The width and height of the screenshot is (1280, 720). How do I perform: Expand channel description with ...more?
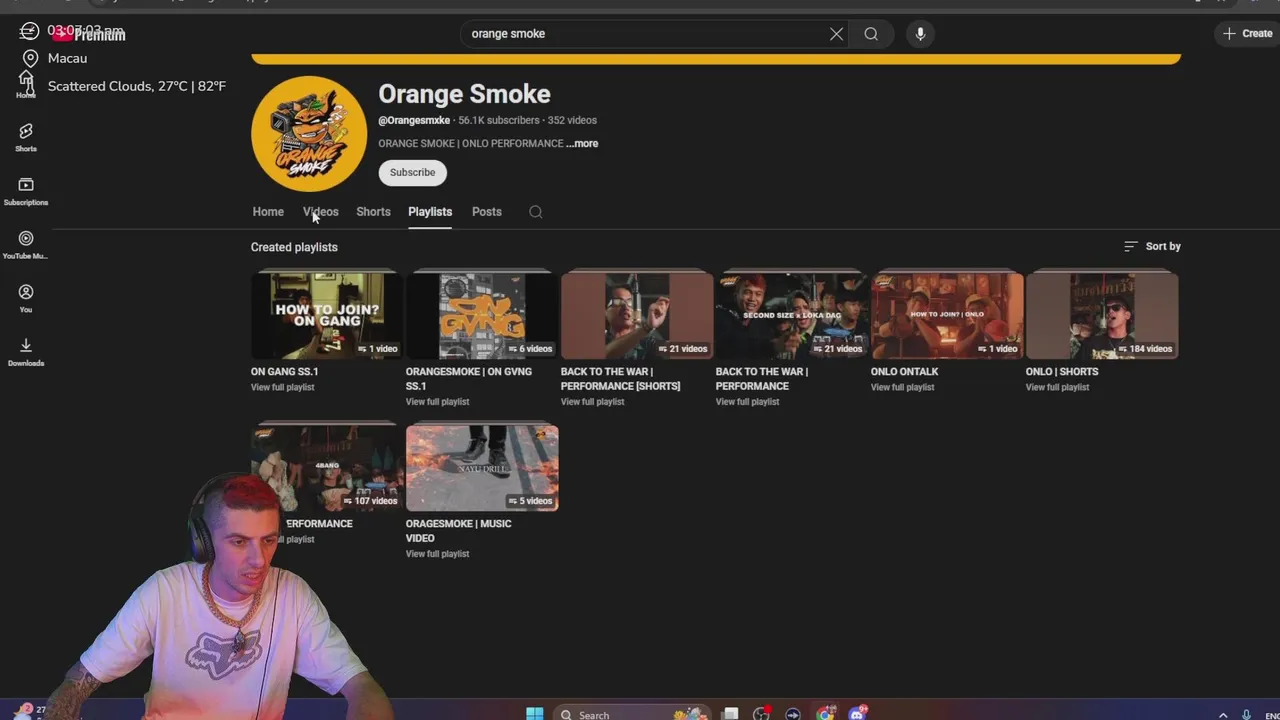coord(582,144)
